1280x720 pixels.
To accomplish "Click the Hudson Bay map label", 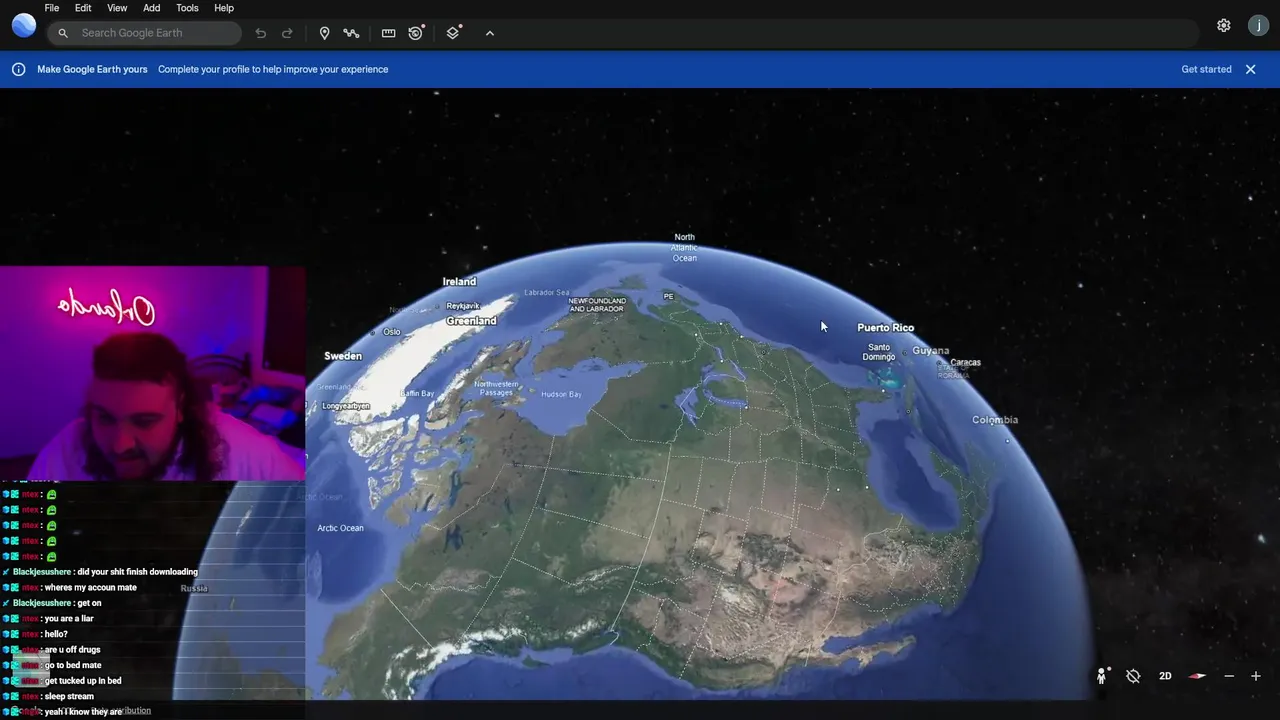I will coord(561,394).
